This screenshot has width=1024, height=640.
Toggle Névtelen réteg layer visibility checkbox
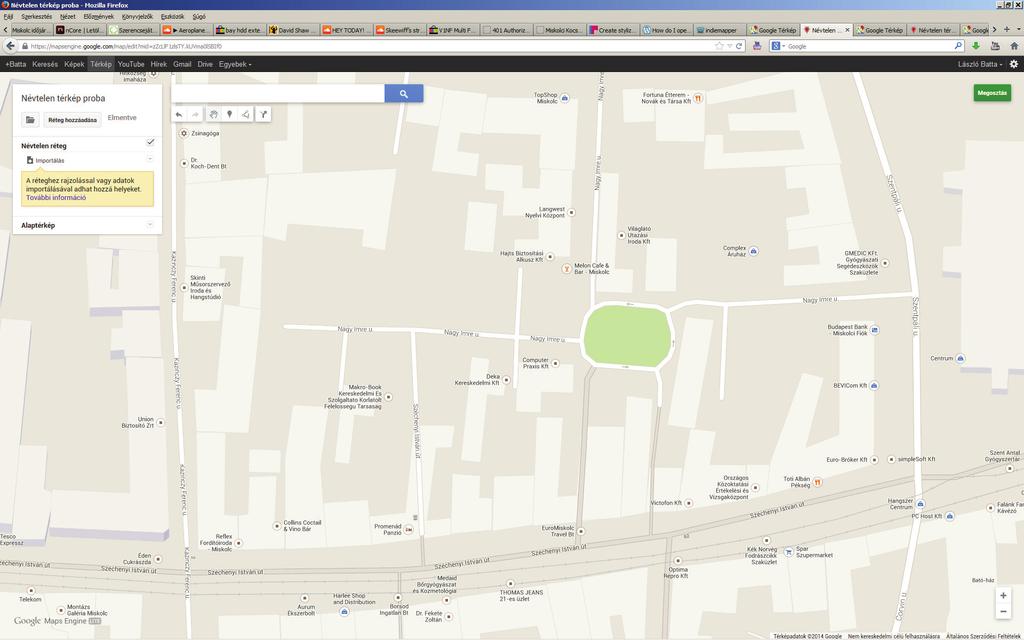click(150, 142)
